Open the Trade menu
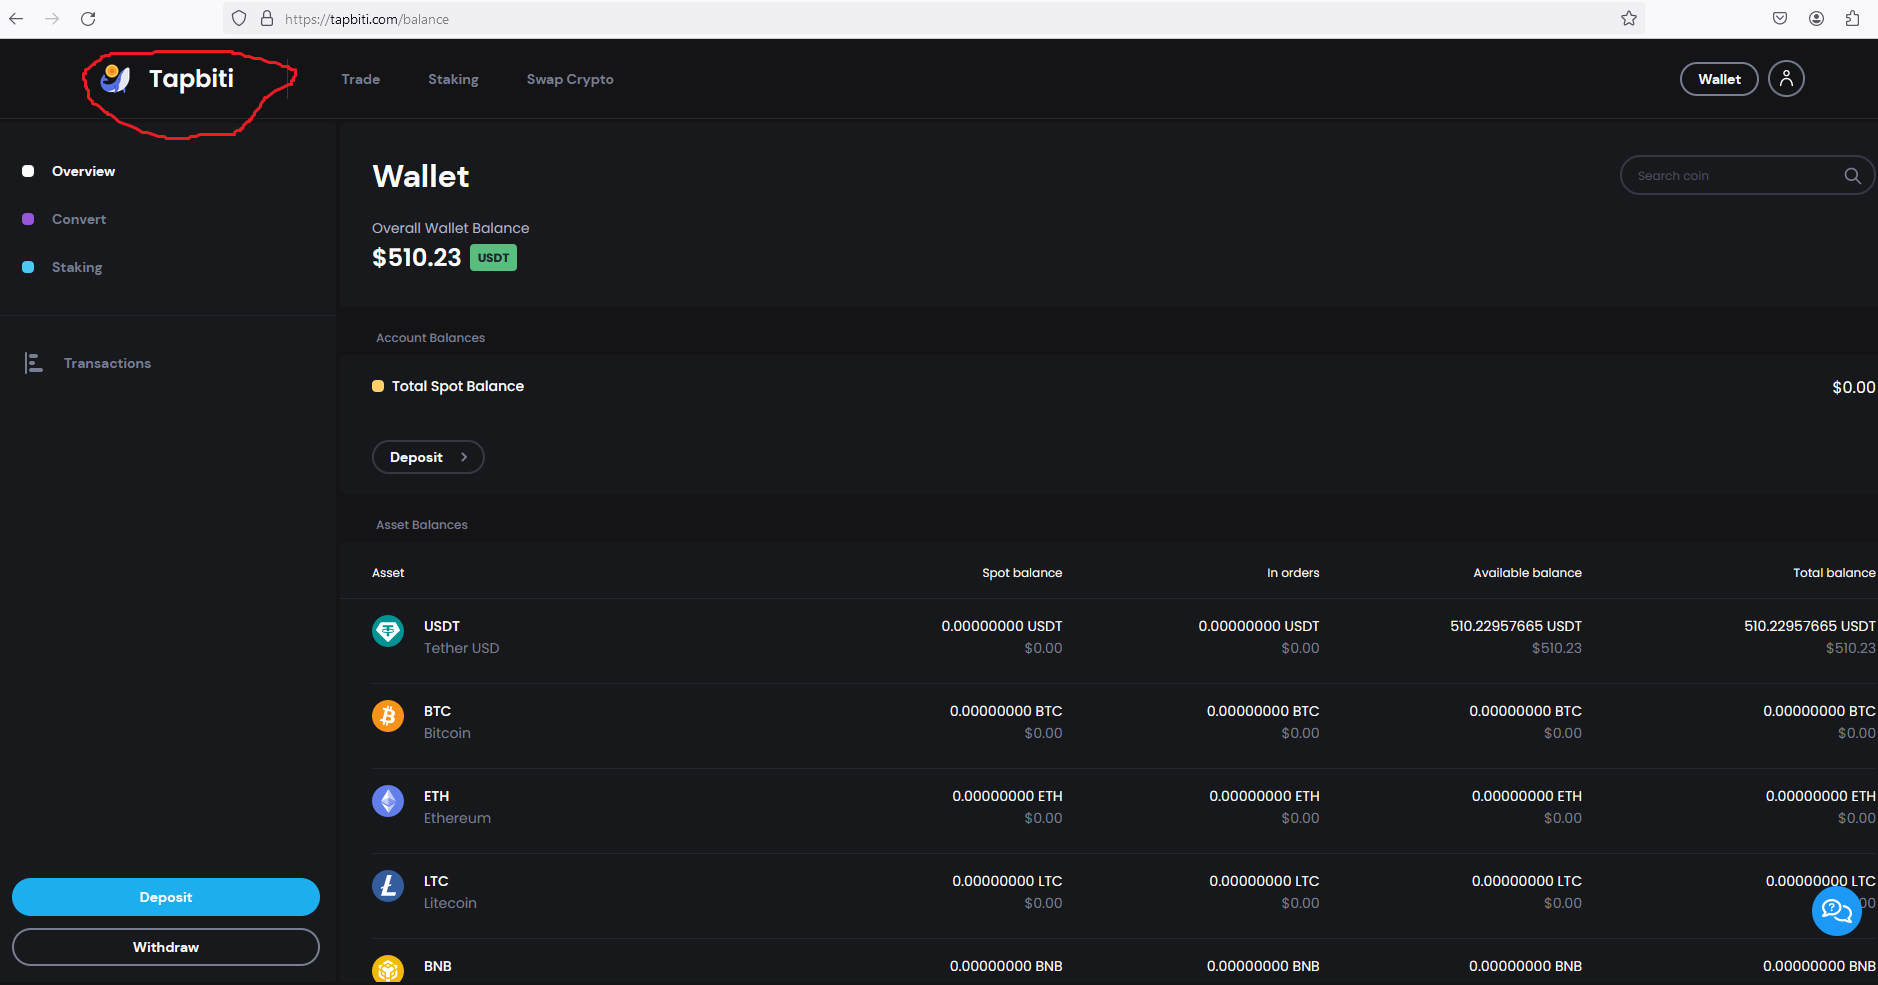The width and height of the screenshot is (1878, 985). (x=360, y=79)
